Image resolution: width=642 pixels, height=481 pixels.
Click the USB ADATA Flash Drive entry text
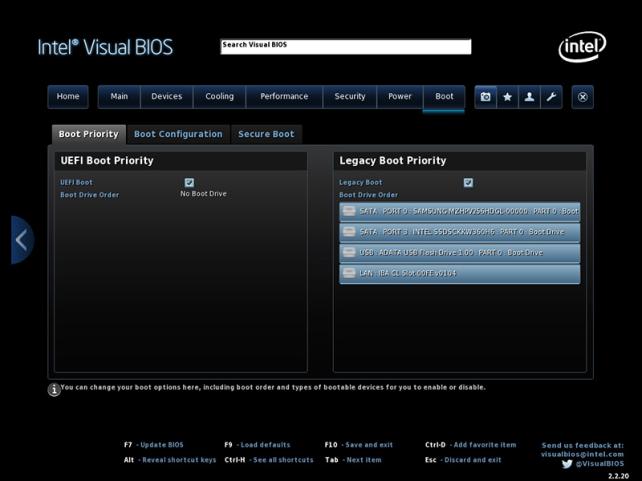[451, 253]
